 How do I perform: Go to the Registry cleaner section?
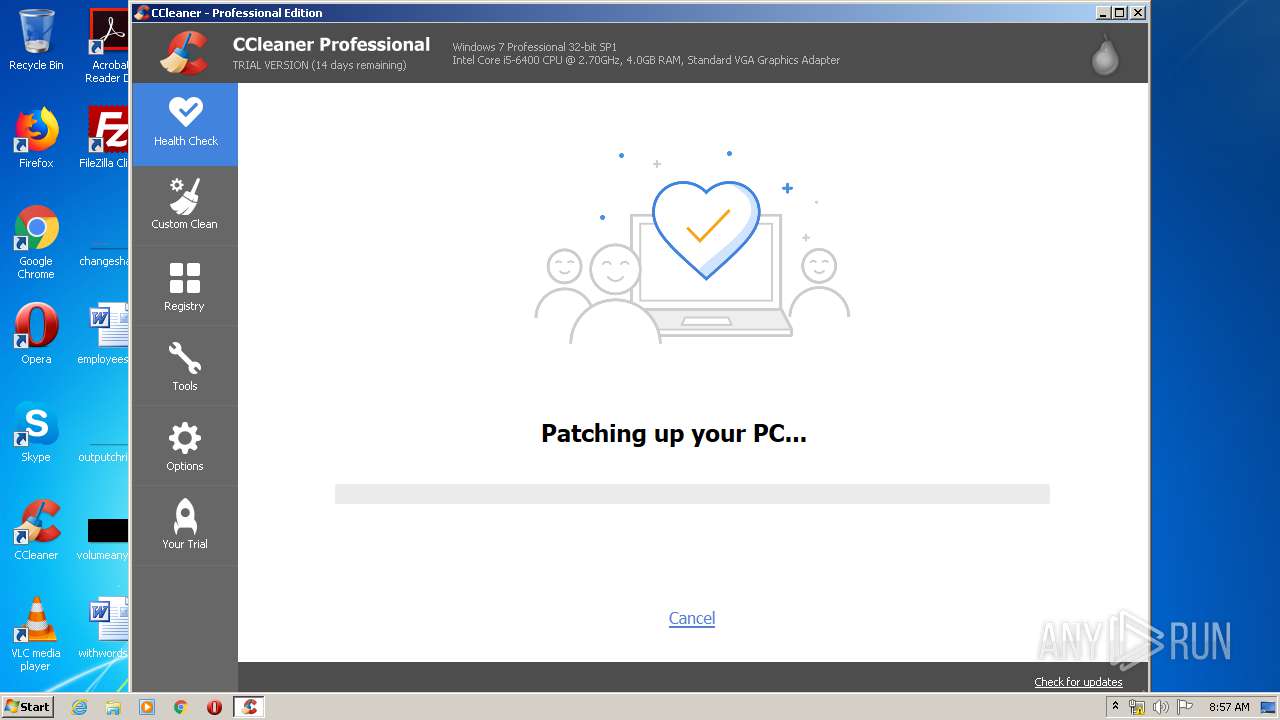click(185, 286)
